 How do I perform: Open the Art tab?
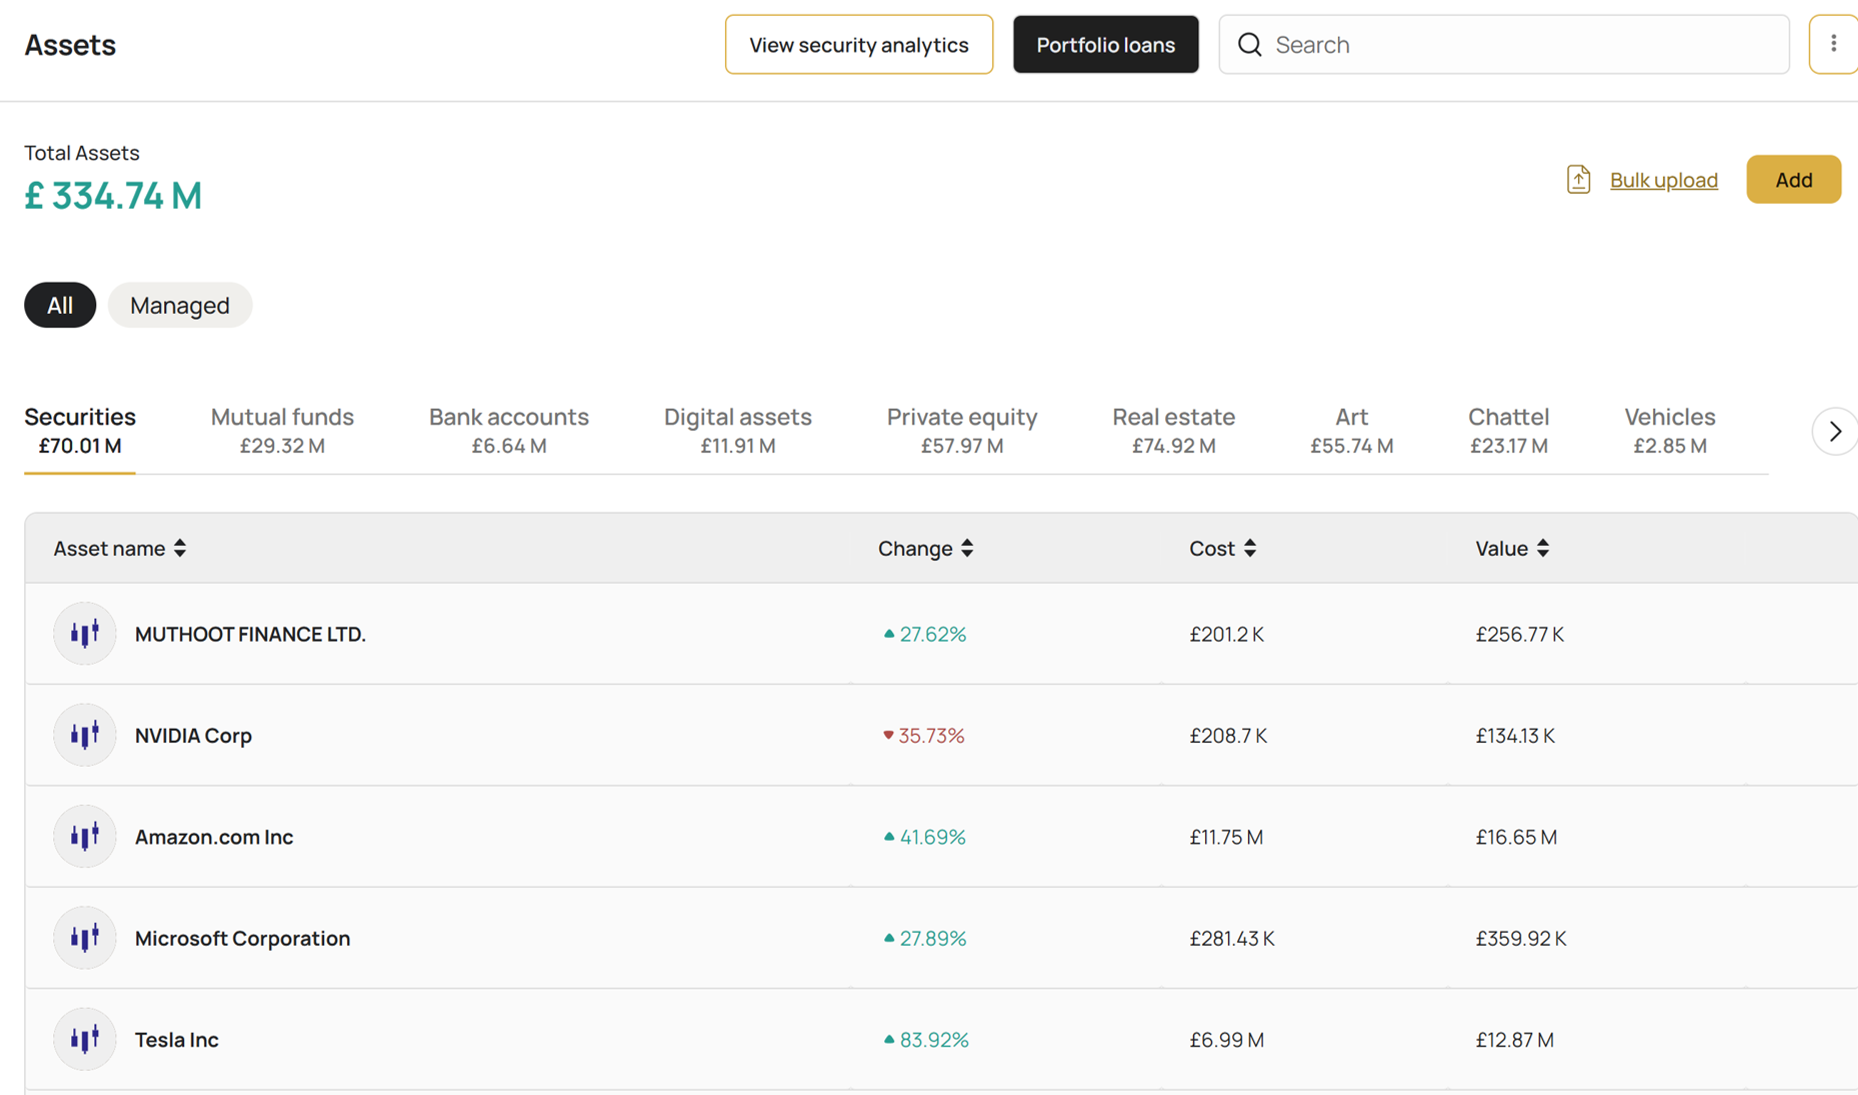1352,431
